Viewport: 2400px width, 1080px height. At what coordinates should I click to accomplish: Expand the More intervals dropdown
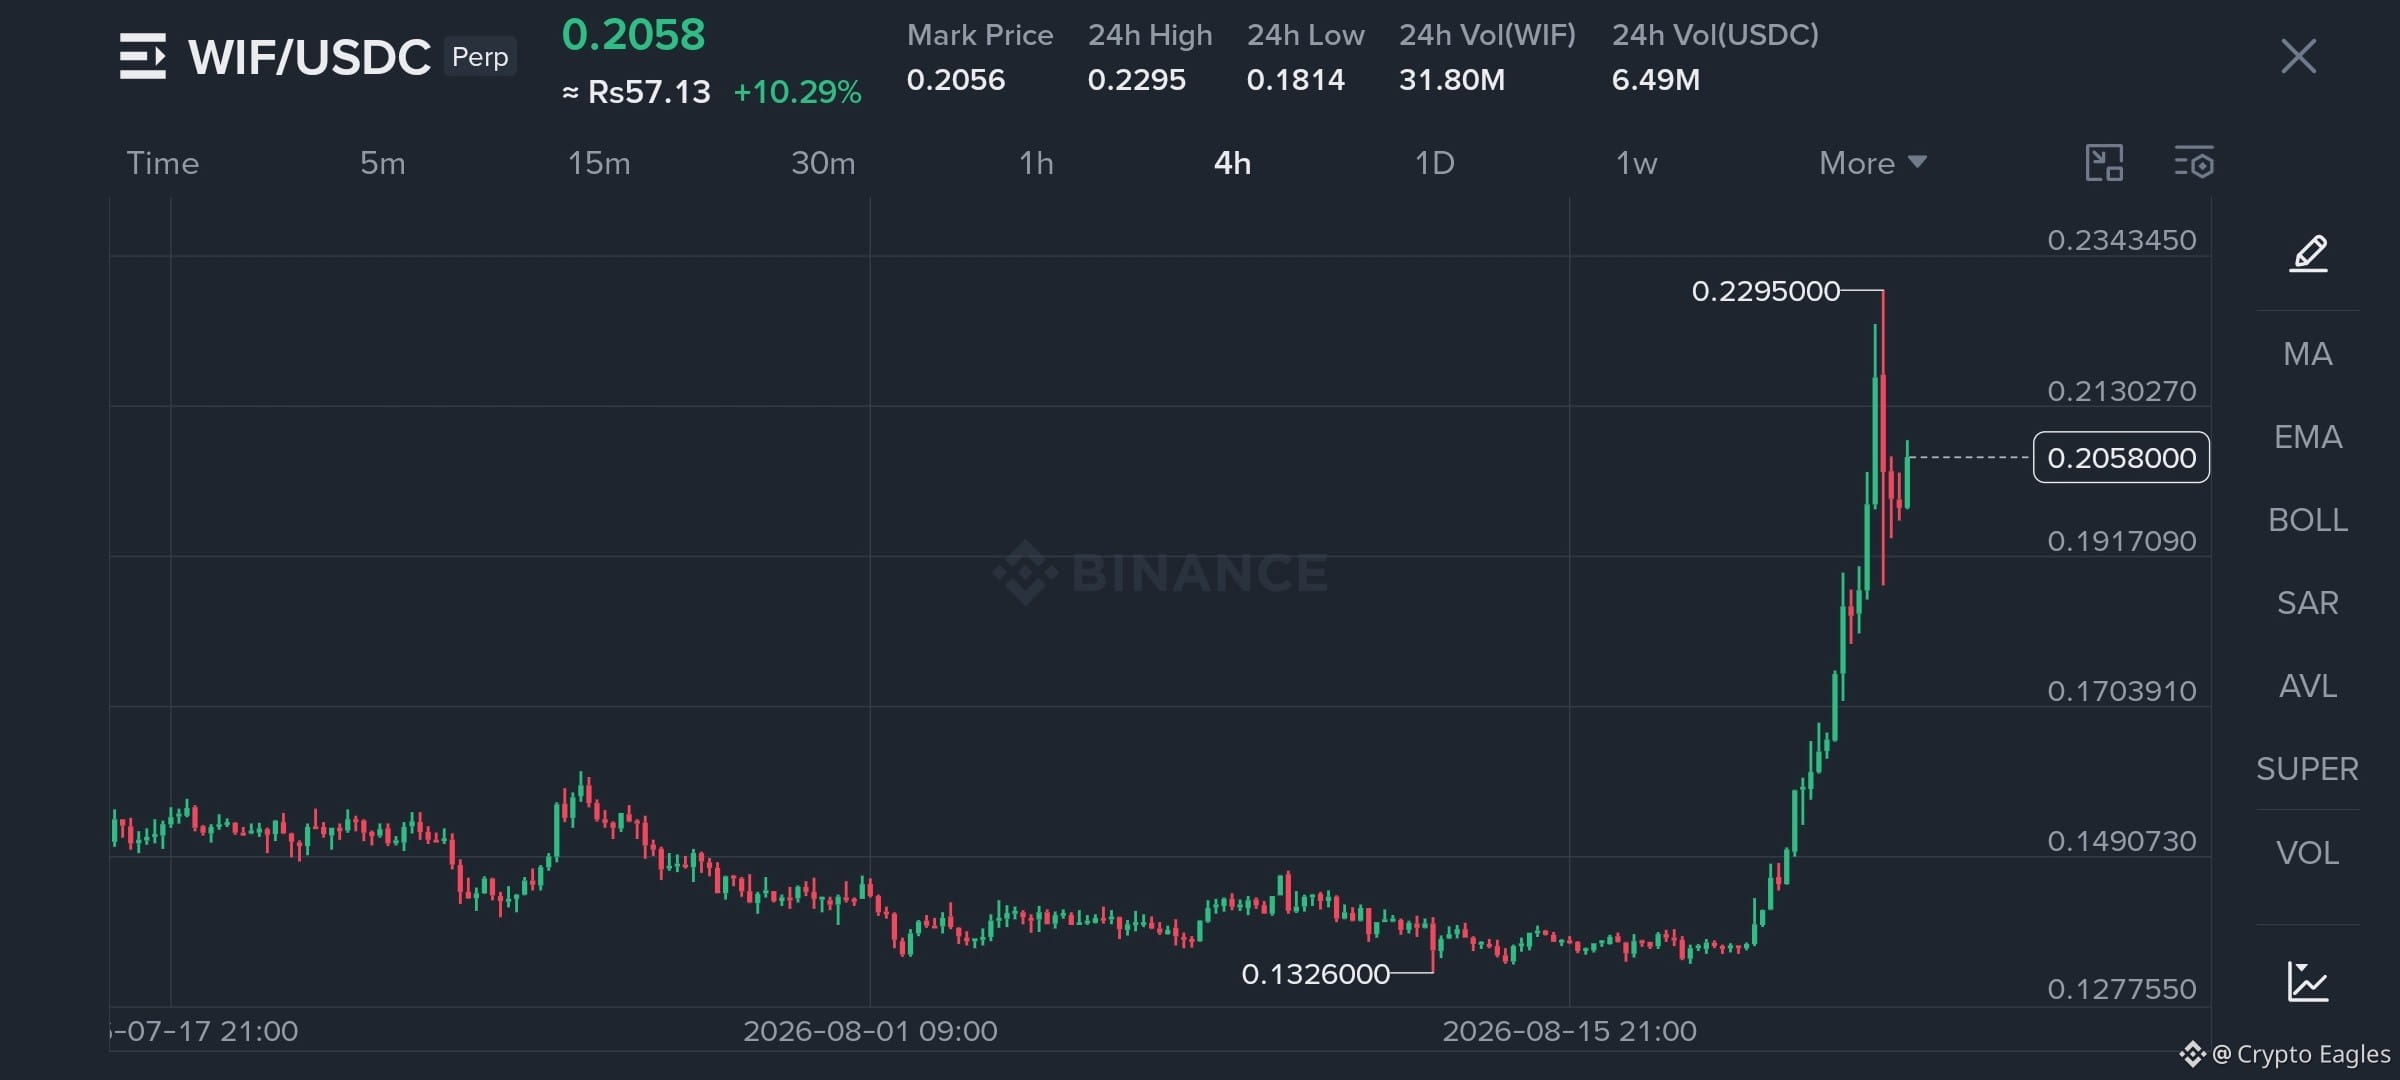(1872, 163)
